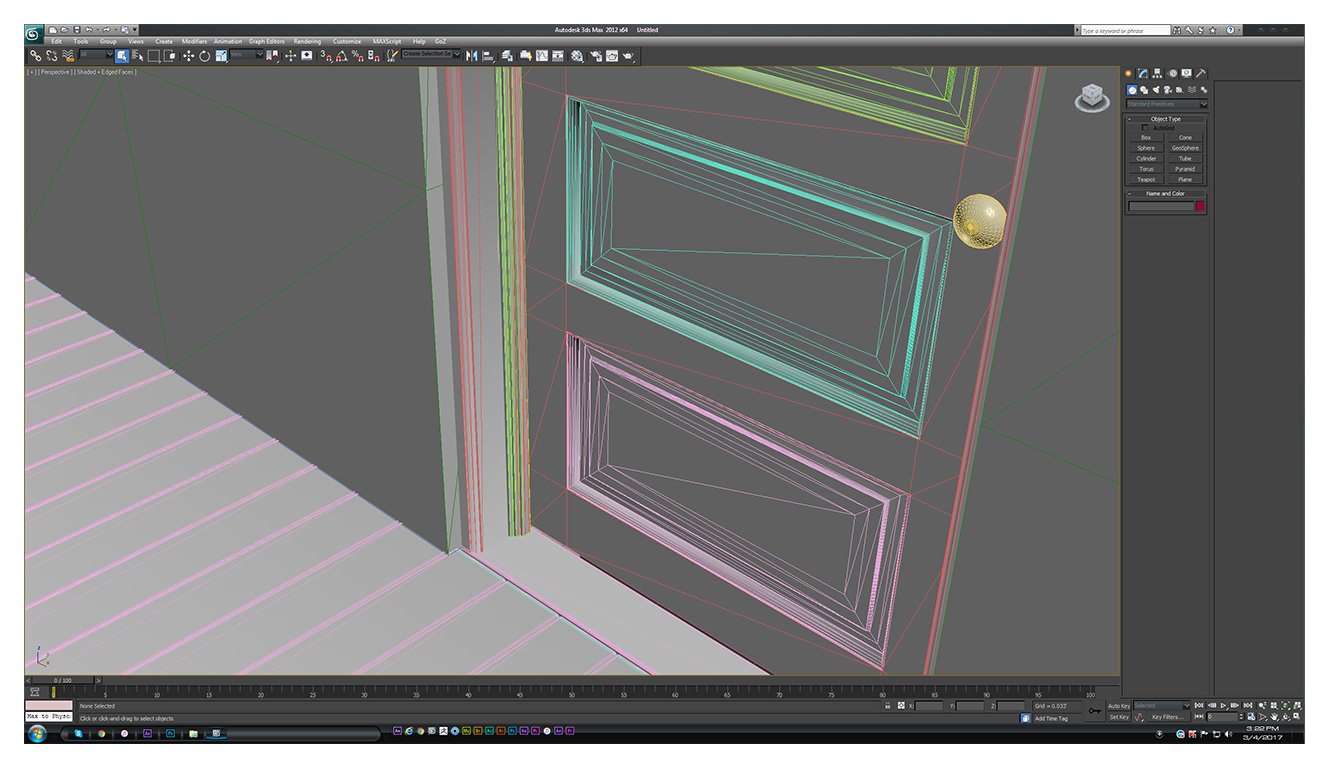Click the Render Setup teapot icon
Screen dimensions: 1328x768
596,55
